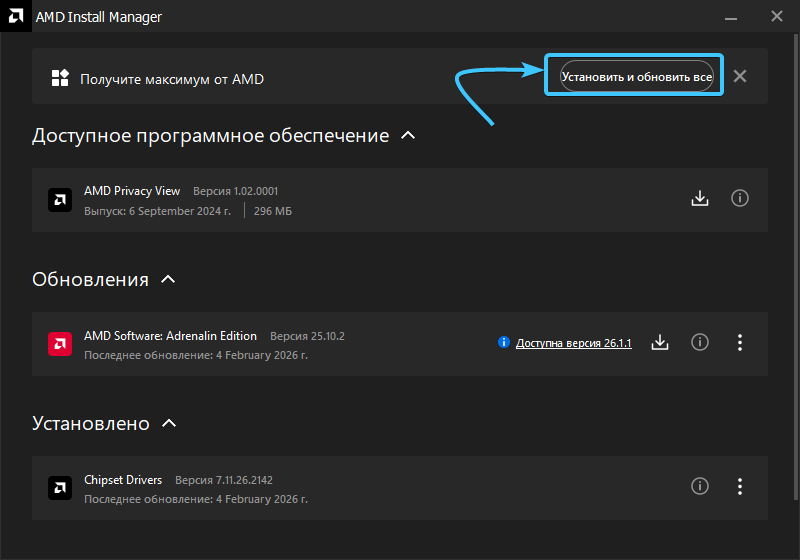View Chipset Drivers information
The width and height of the screenshot is (800, 560).
(x=700, y=487)
